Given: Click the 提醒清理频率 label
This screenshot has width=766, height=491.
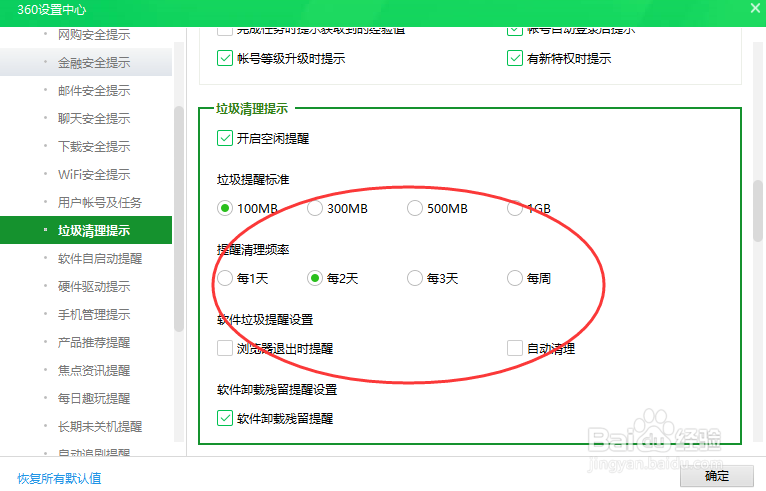Looking at the screenshot, I should click(253, 250).
